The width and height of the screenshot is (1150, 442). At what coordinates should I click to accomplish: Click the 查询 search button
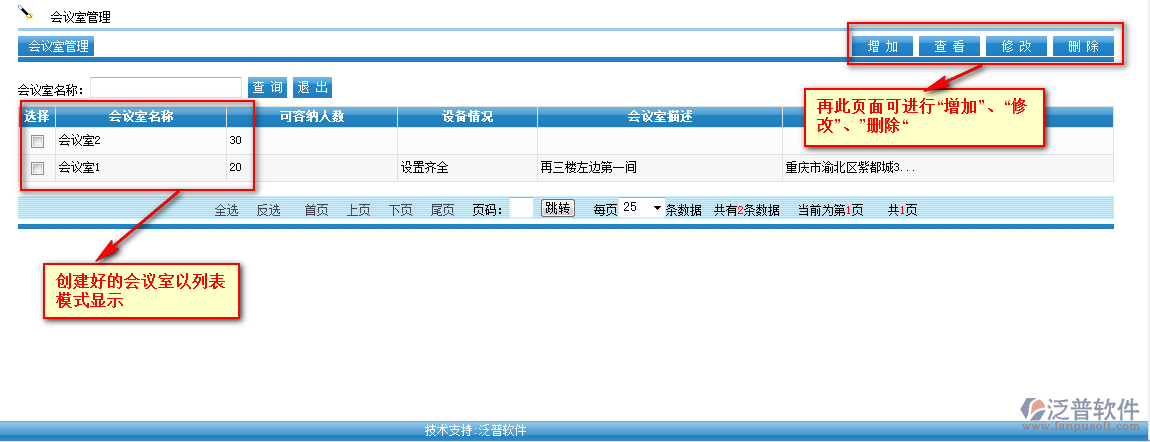[267, 88]
